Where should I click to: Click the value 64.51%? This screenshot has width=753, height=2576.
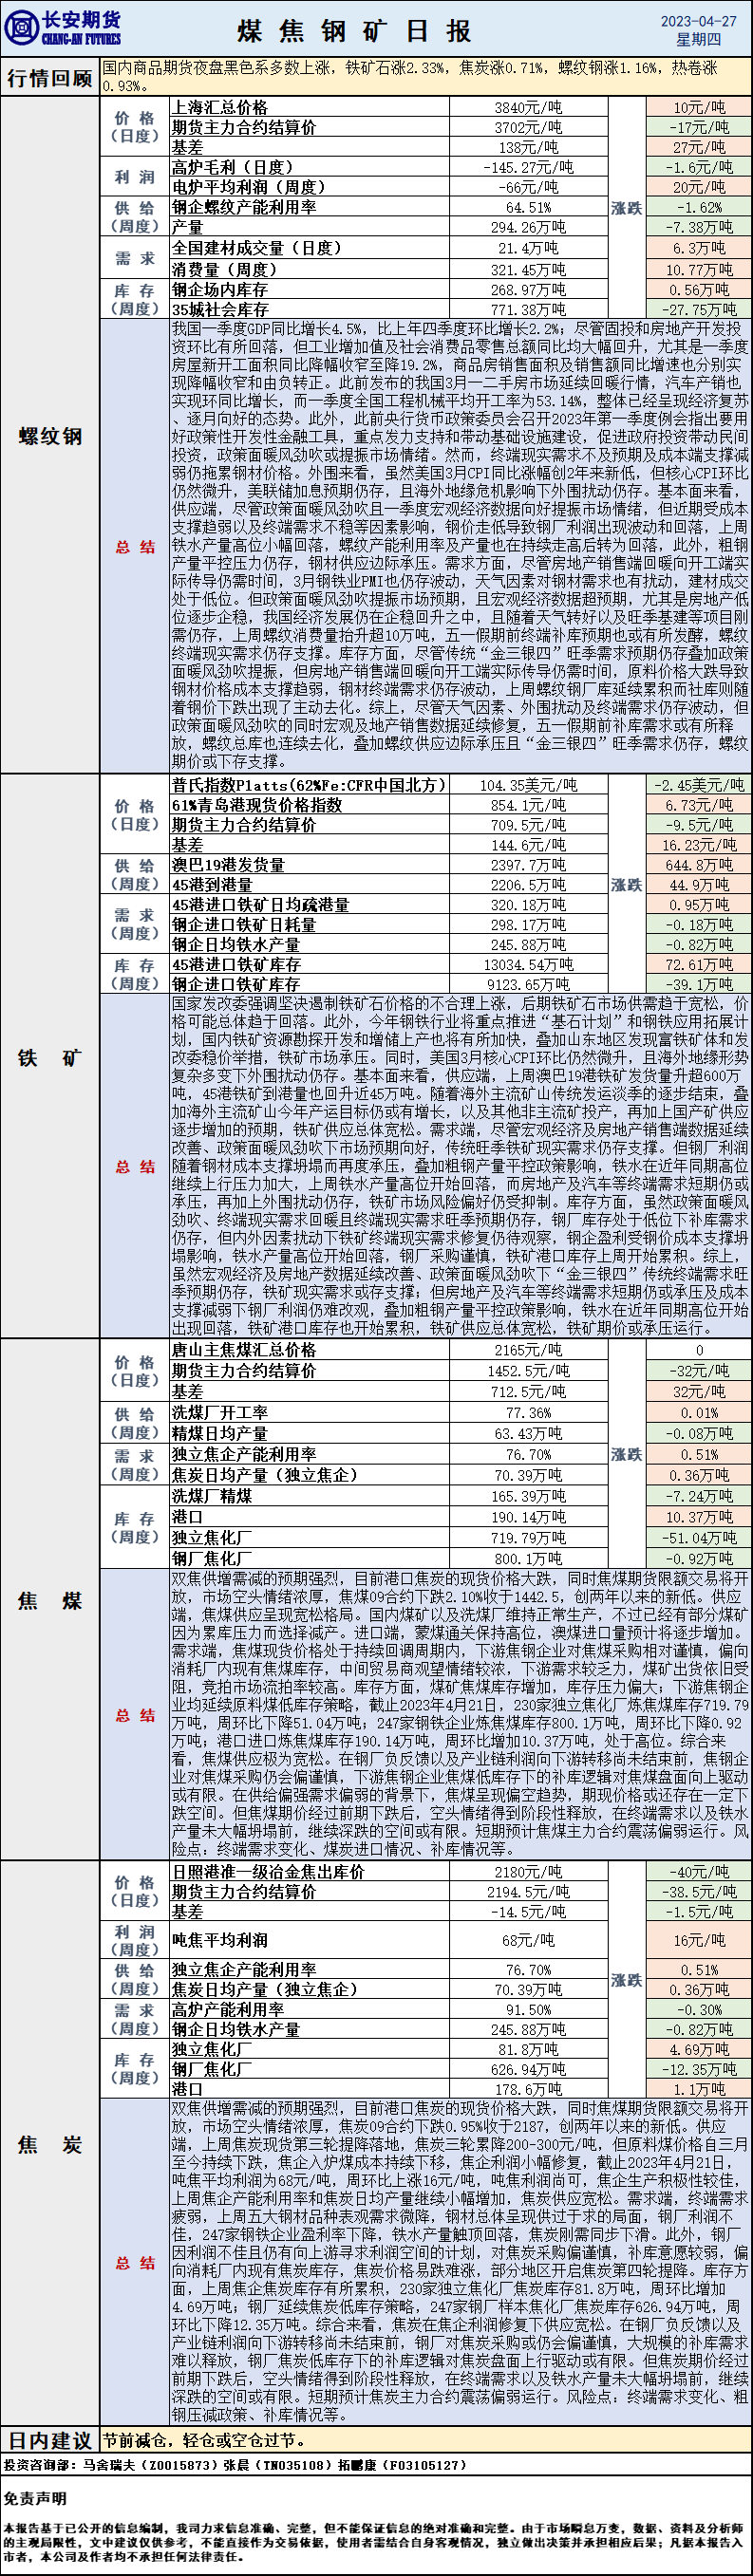click(528, 208)
